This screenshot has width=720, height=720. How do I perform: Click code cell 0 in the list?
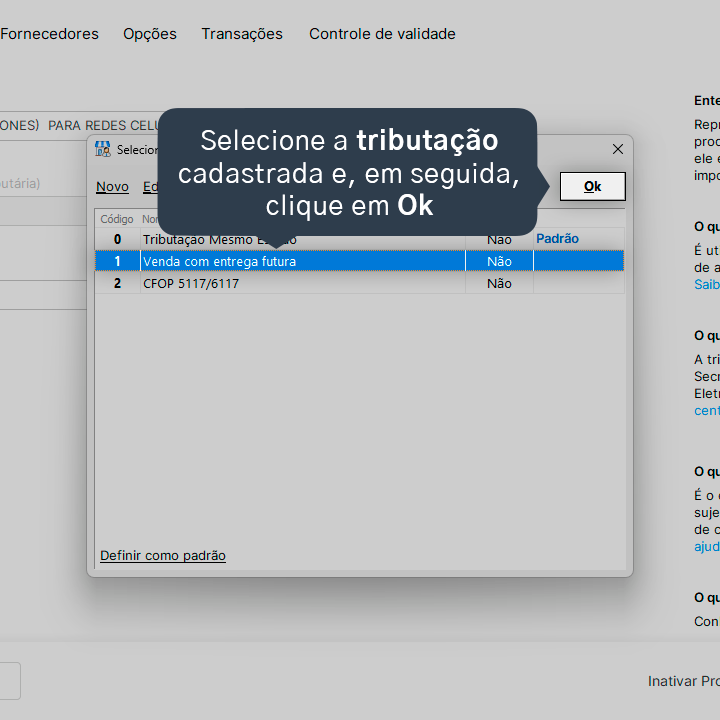(118, 239)
